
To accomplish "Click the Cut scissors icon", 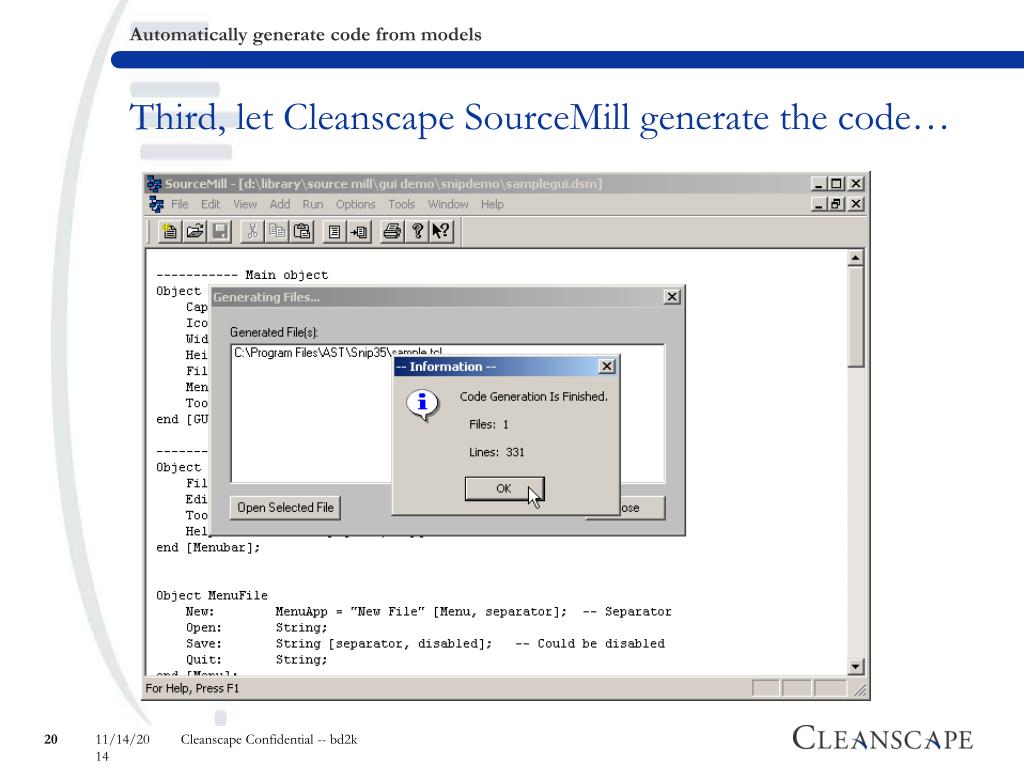I will tap(252, 231).
